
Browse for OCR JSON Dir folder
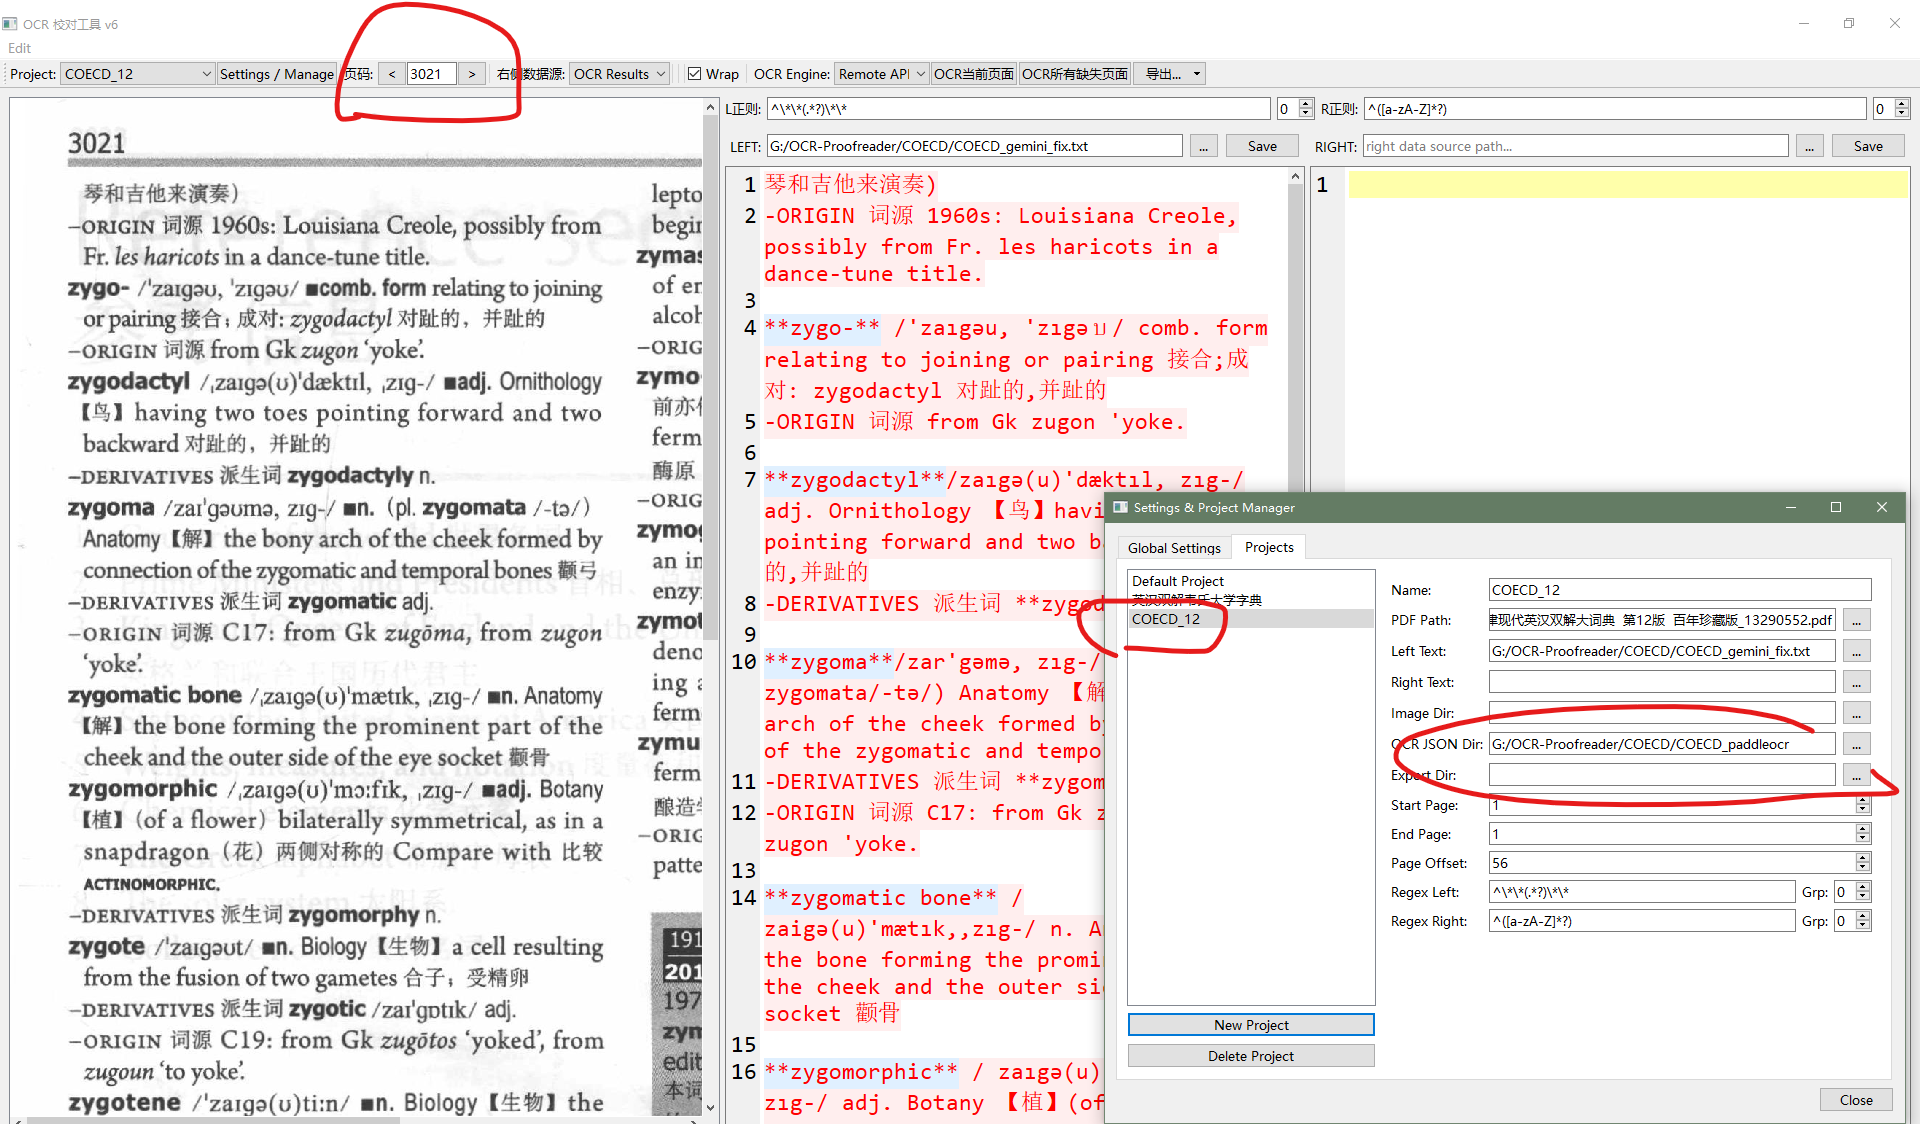pyautogui.click(x=1856, y=745)
